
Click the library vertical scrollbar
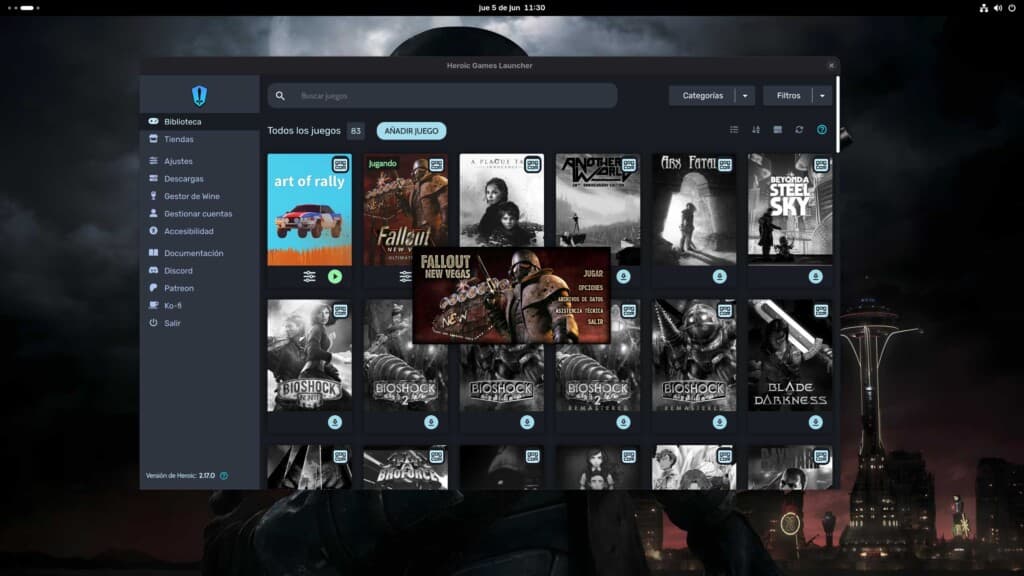point(837,115)
